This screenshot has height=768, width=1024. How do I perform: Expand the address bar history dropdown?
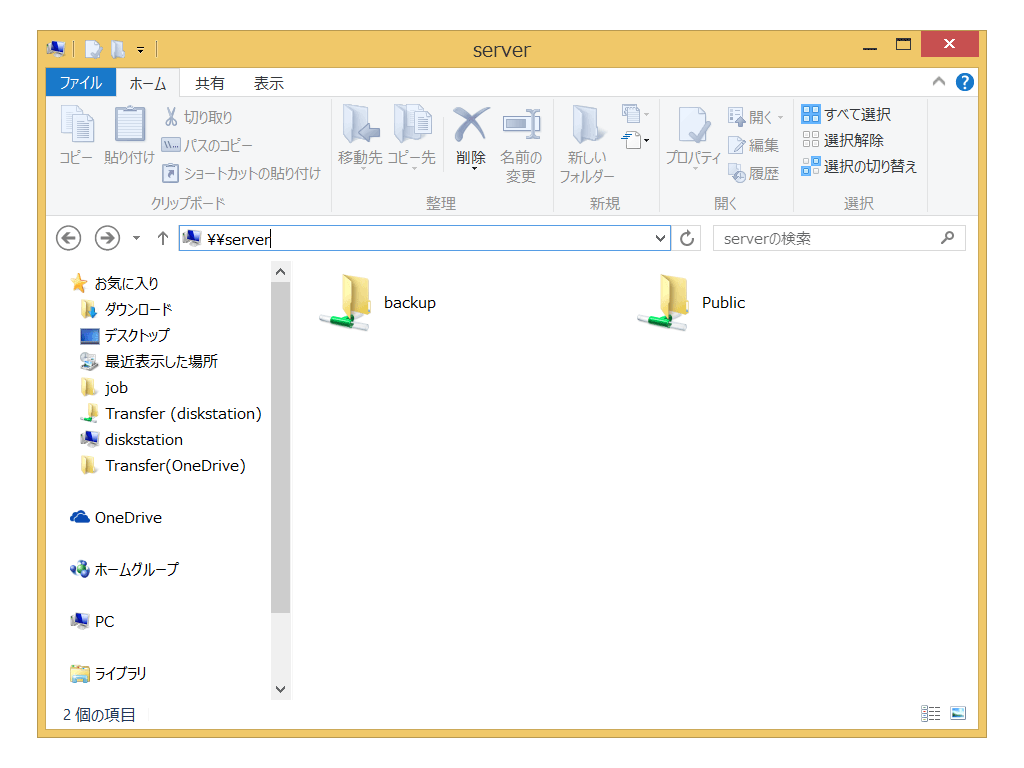660,239
